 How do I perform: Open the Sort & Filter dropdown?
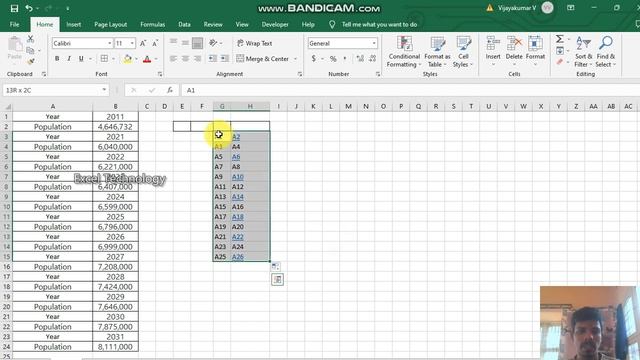[583, 52]
